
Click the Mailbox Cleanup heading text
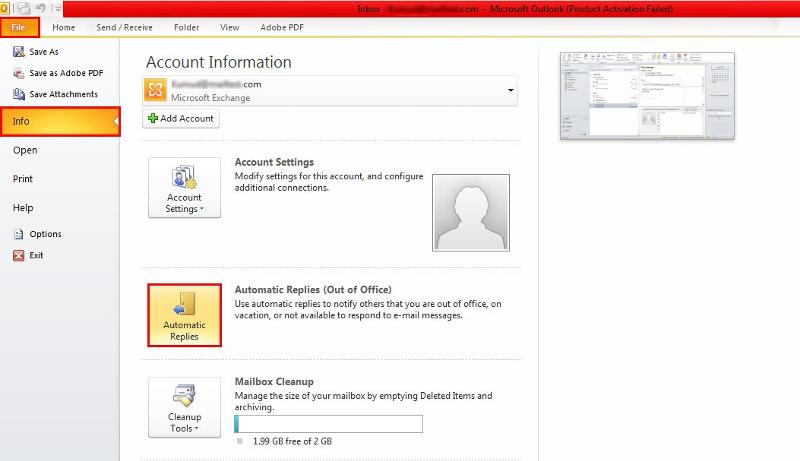point(274,381)
